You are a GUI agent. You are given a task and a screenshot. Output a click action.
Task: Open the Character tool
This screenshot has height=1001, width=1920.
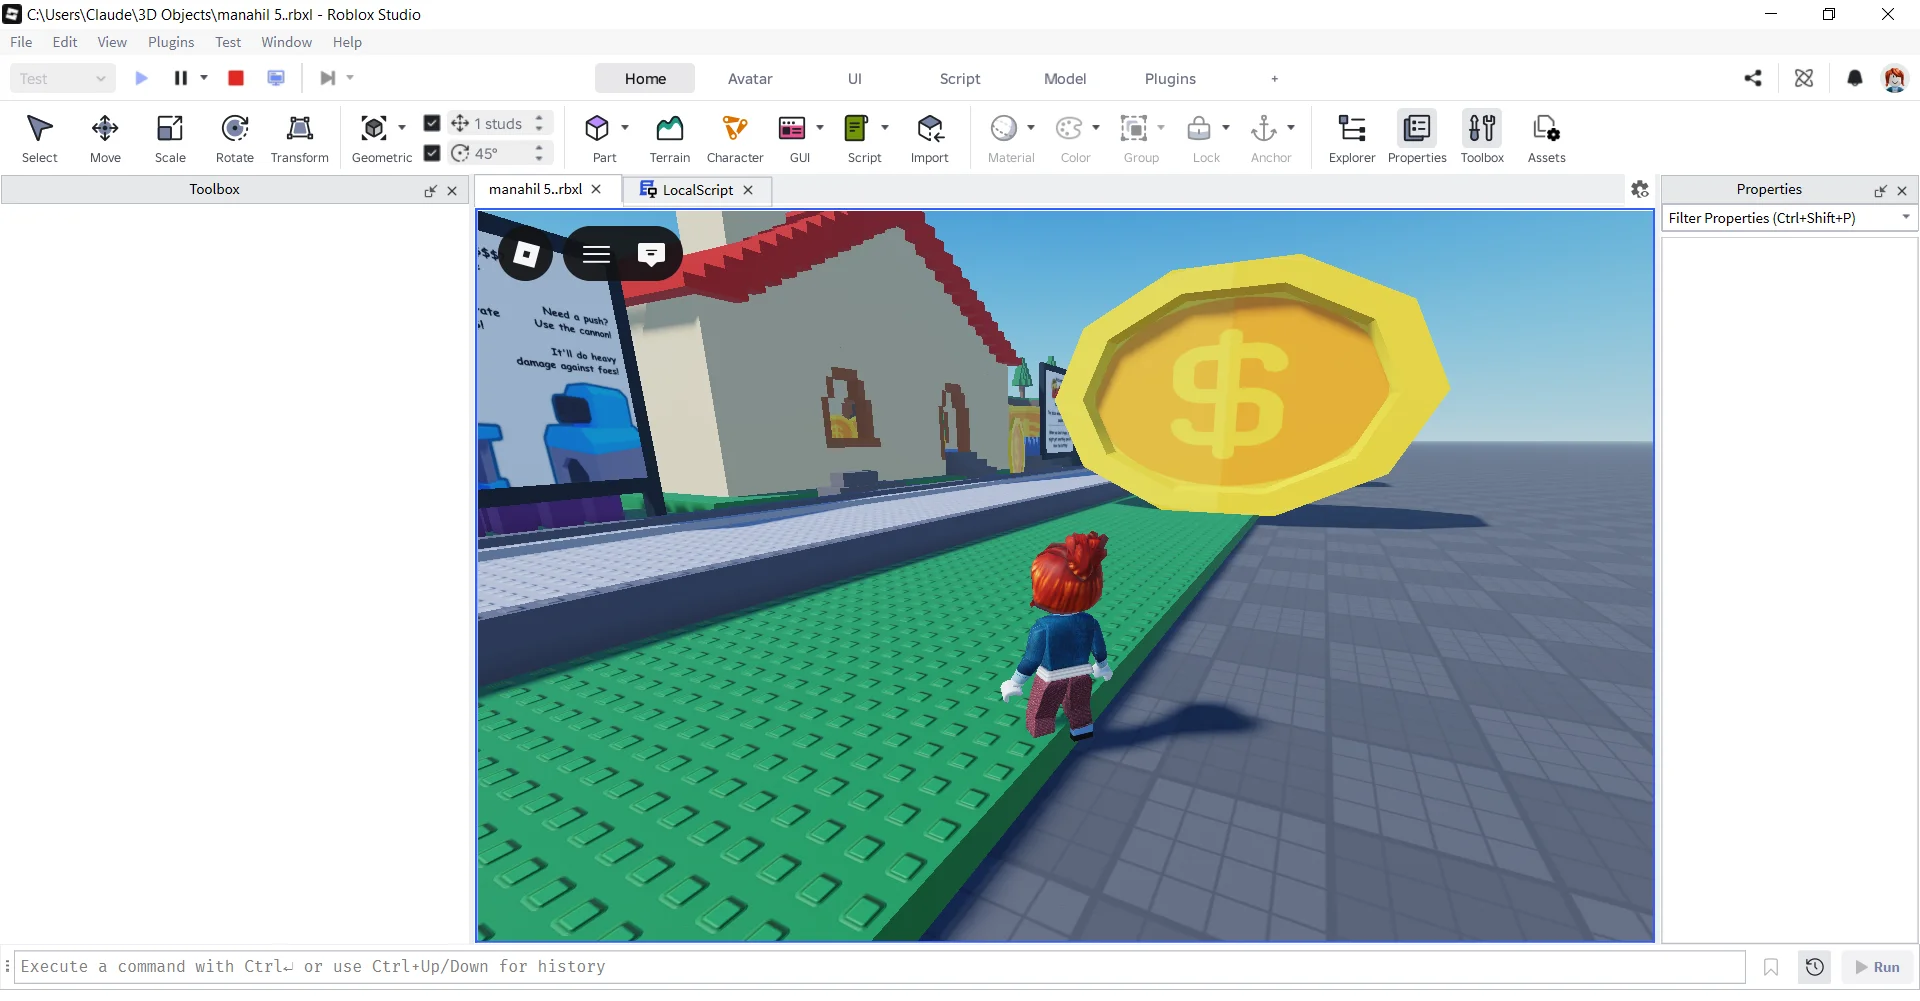[735, 138]
